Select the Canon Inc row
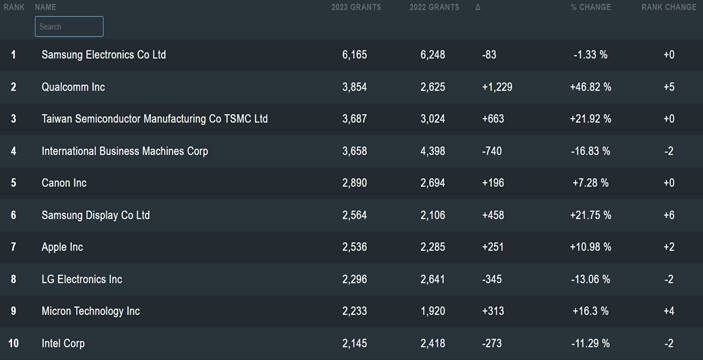703x360 pixels. tap(352, 183)
